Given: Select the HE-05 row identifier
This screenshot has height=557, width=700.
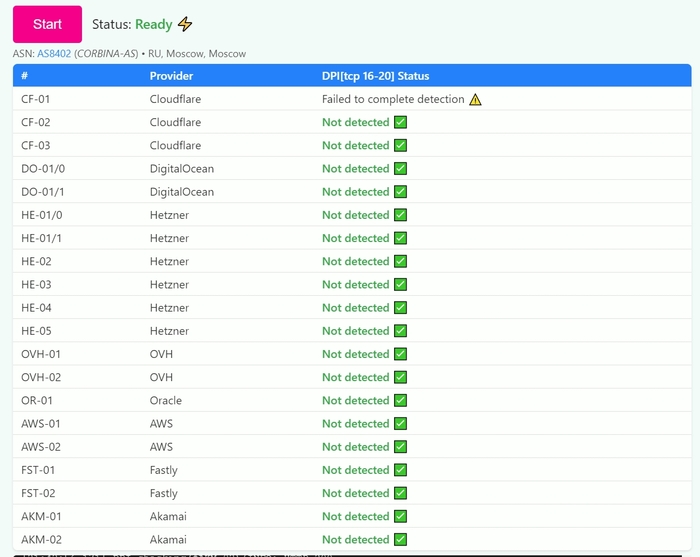Looking at the screenshot, I should [x=36, y=331].
